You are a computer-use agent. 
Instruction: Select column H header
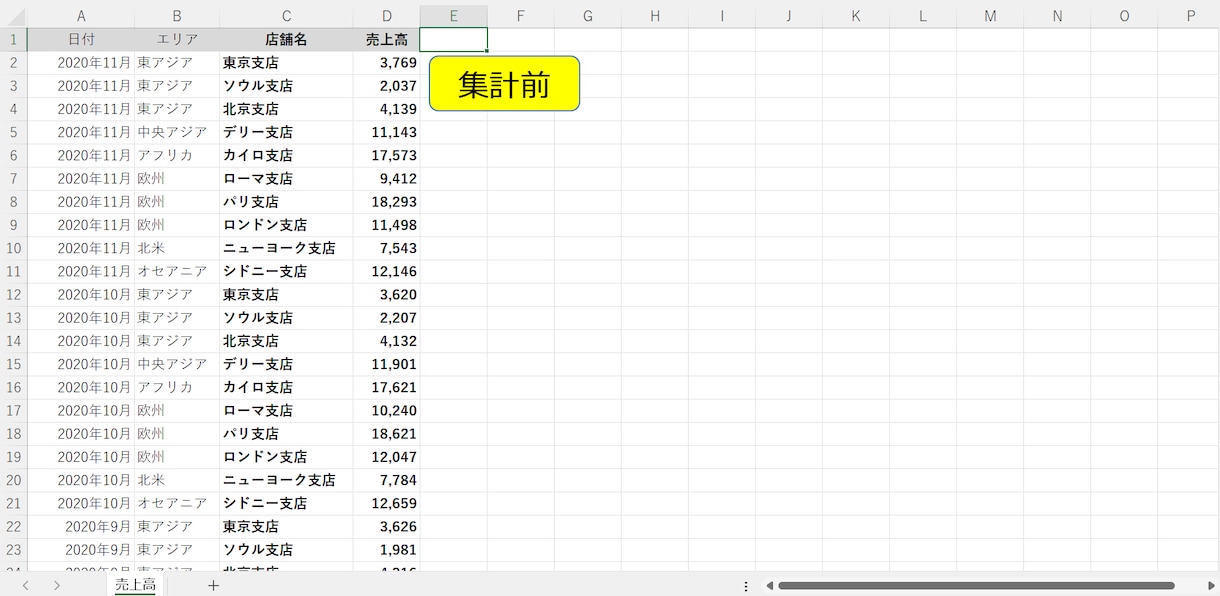pos(655,16)
